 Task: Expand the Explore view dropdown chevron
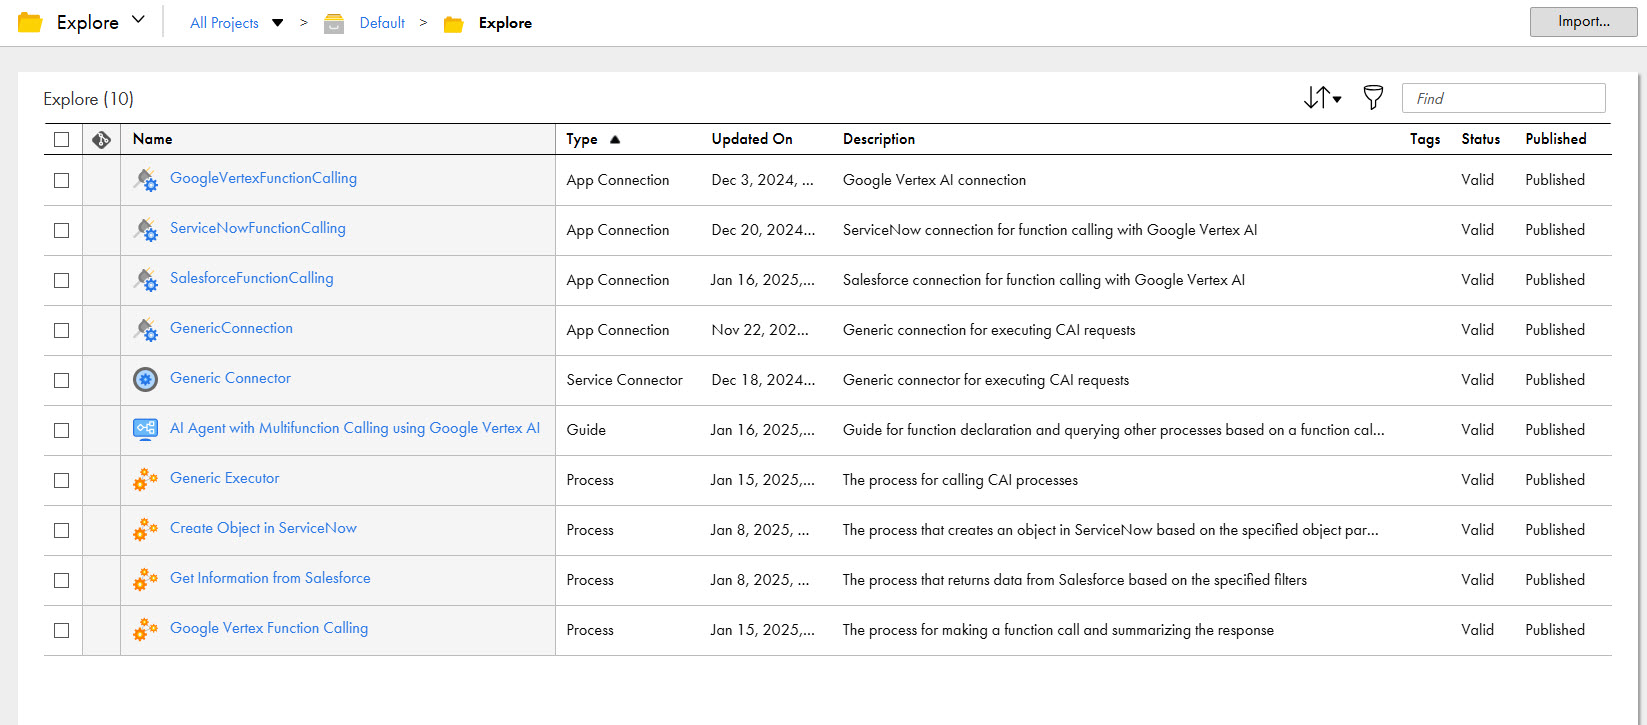tap(138, 20)
